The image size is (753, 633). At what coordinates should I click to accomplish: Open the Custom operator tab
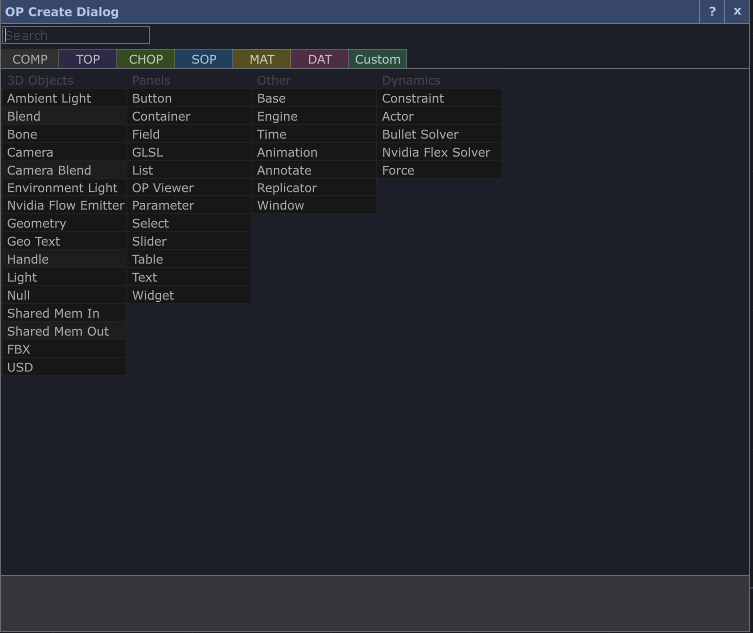378,59
